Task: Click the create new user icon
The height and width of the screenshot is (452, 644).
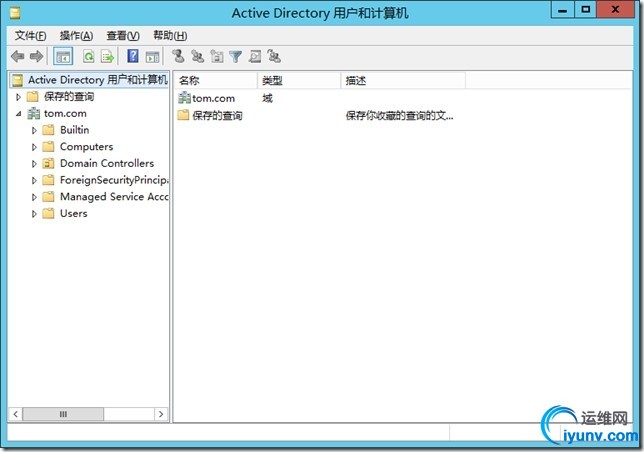Action: [178, 56]
